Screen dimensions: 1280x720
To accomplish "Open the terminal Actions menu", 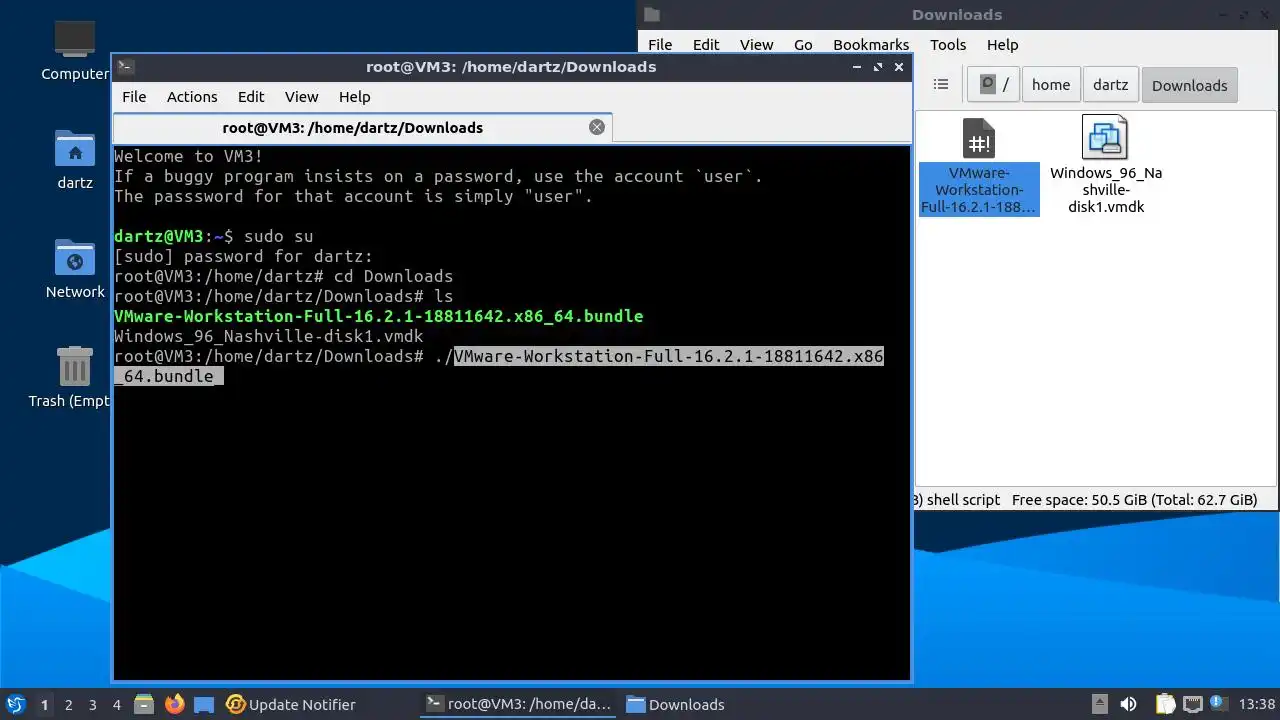I will tap(192, 97).
